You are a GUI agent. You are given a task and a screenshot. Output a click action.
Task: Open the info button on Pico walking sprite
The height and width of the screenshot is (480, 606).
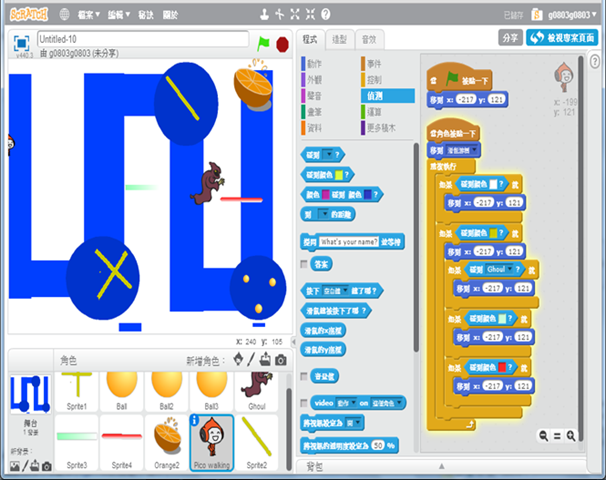(x=195, y=420)
